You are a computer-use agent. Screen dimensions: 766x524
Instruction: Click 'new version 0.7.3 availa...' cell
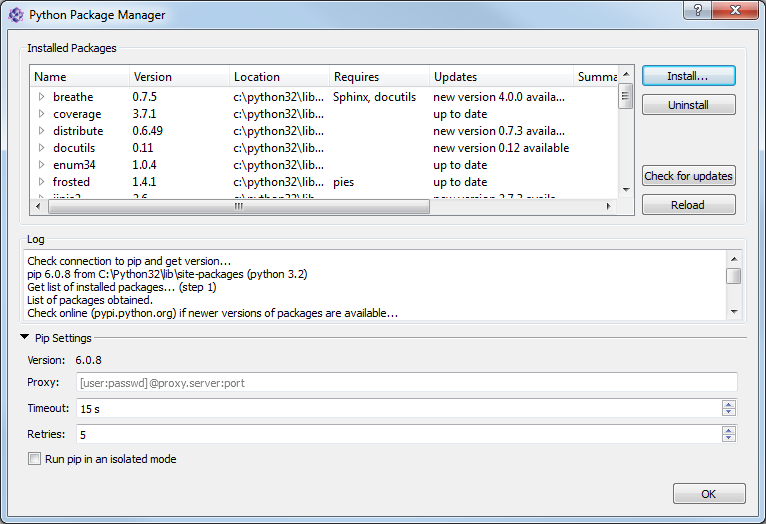(x=499, y=131)
